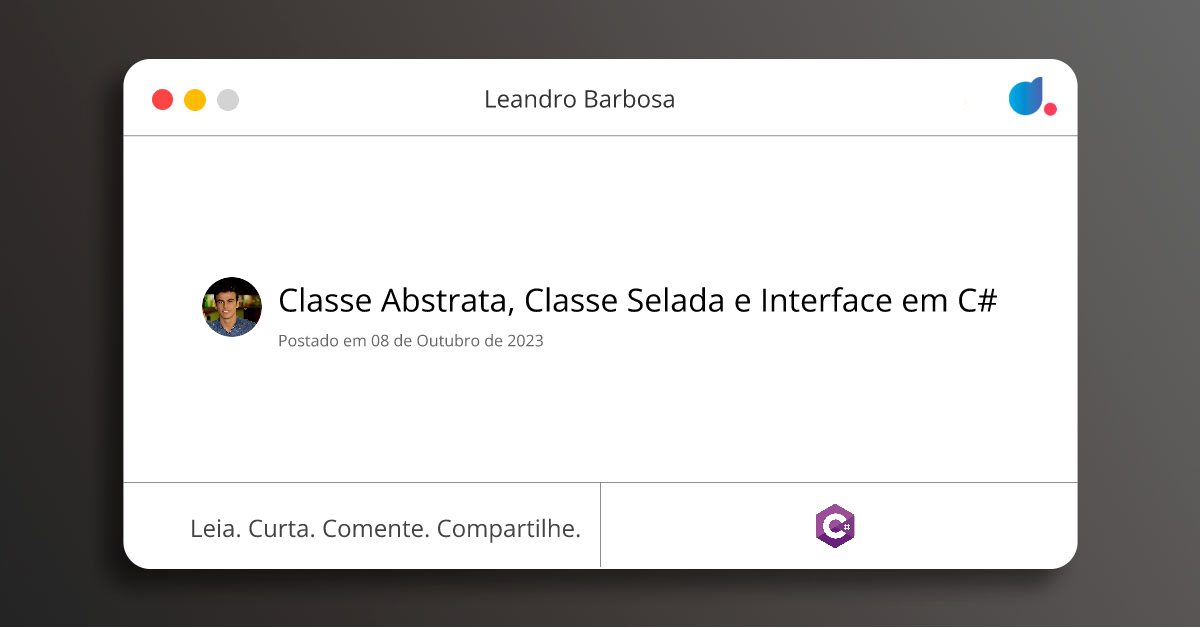The height and width of the screenshot is (628, 1200).
Task: Click the vertical divider in the footer
Action: 600,525
